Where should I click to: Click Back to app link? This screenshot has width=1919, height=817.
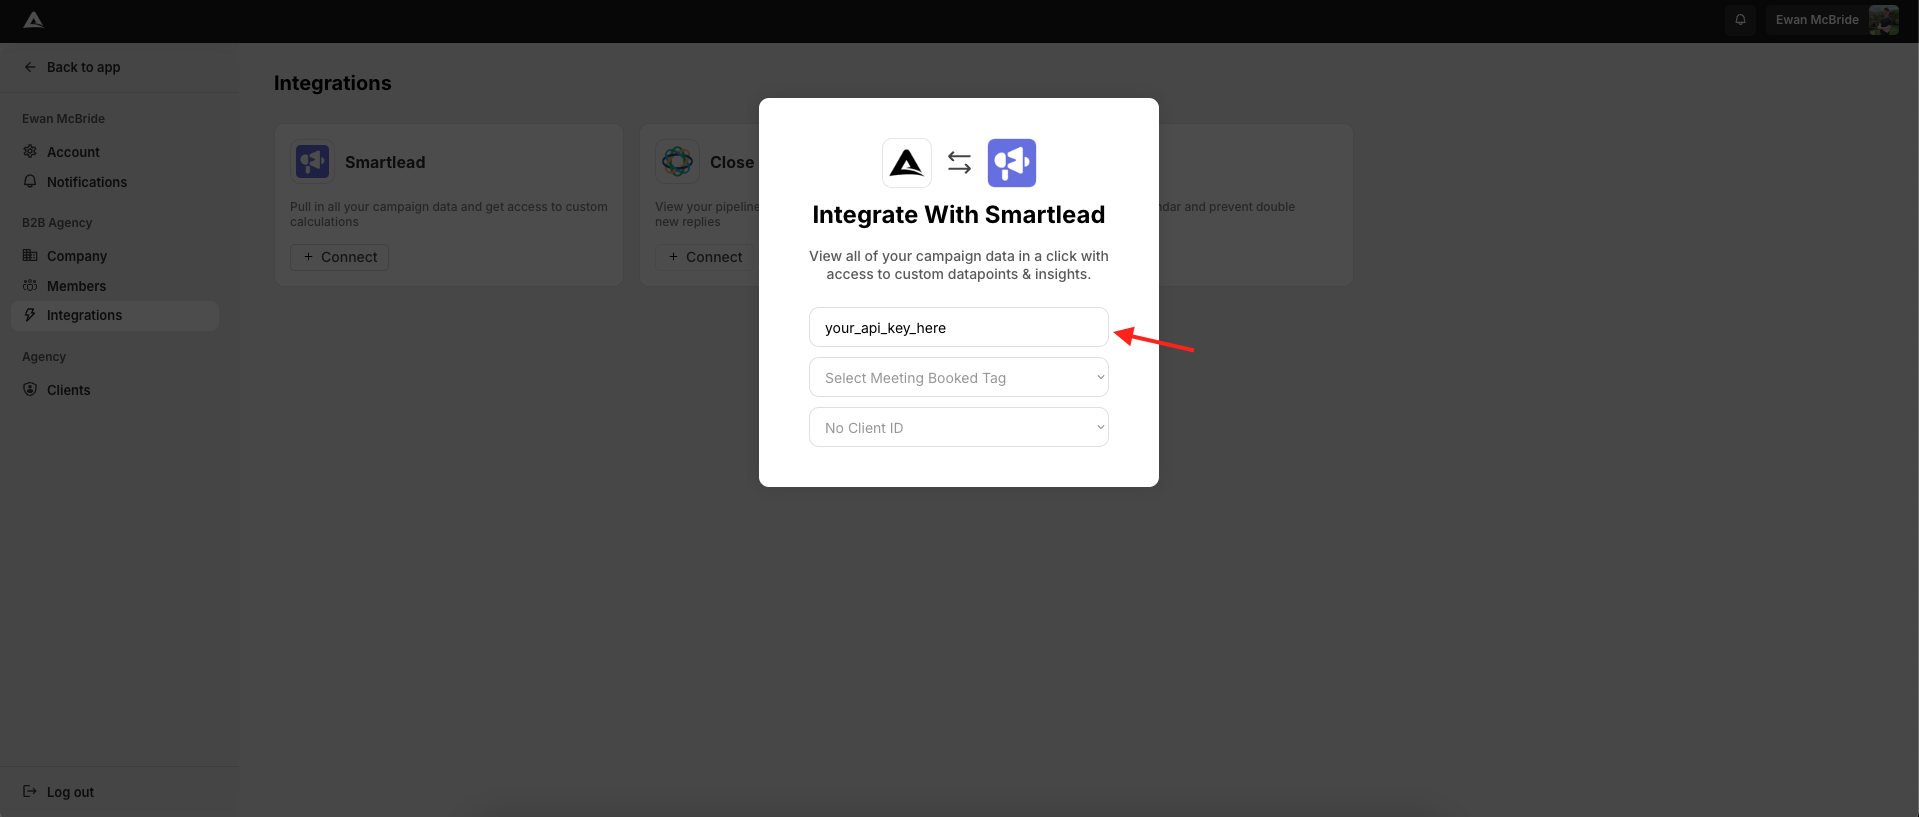83,67
